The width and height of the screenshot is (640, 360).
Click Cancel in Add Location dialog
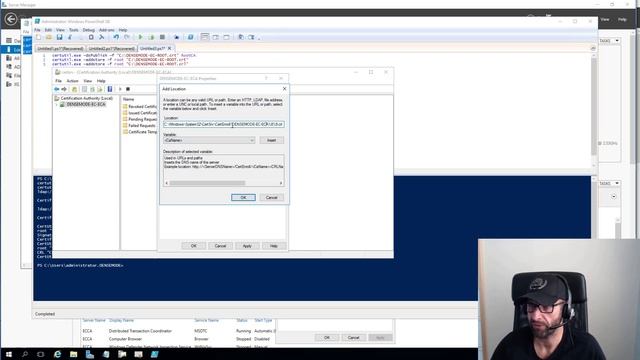coord(271,198)
